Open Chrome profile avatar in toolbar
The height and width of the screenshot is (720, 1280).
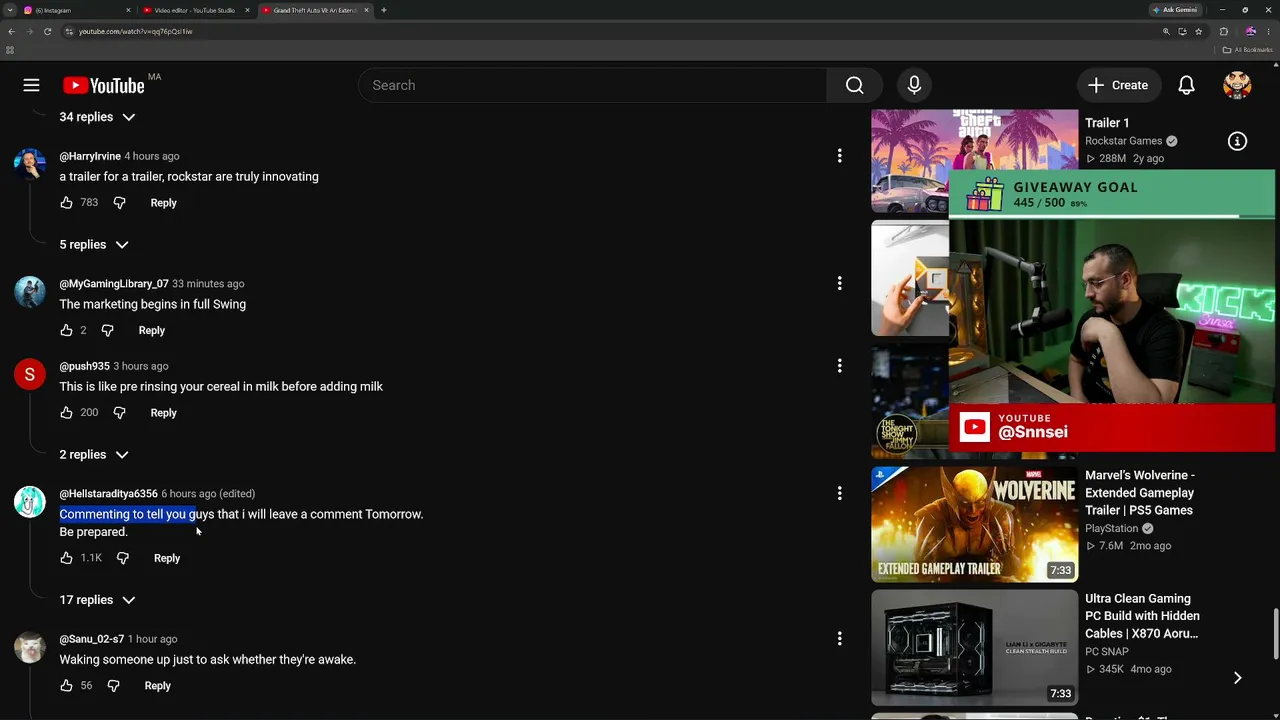[x=1250, y=31]
